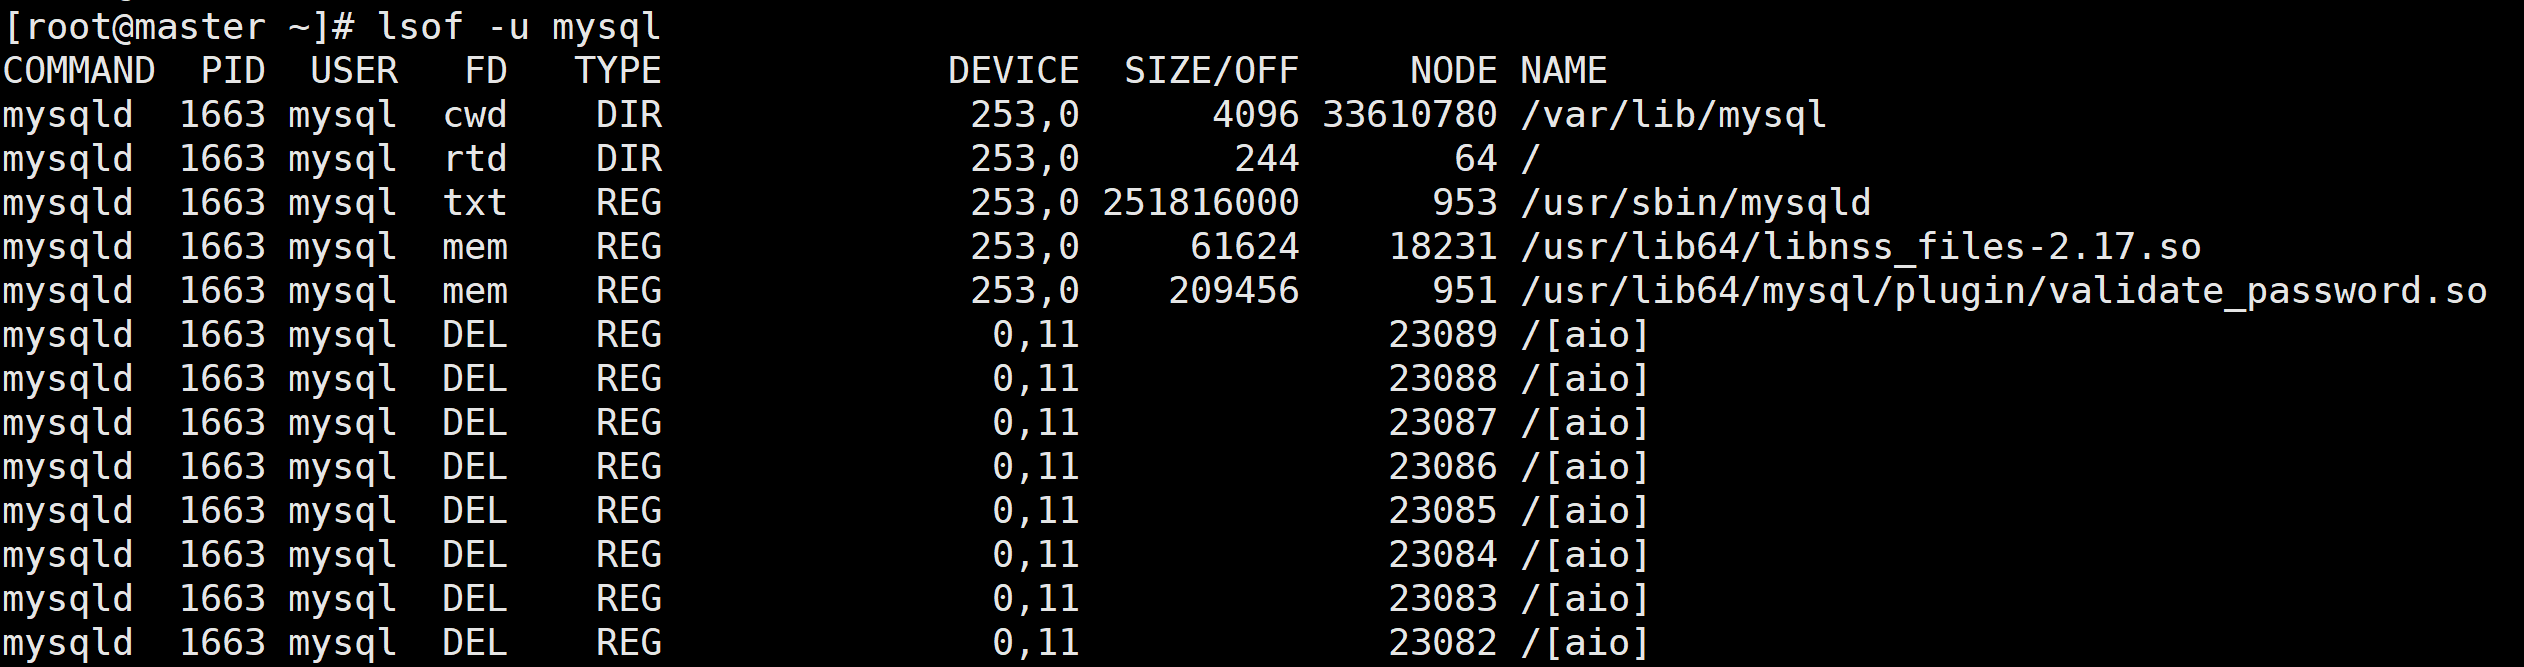Click the 'DIR' type in the rtd row

tap(629, 159)
